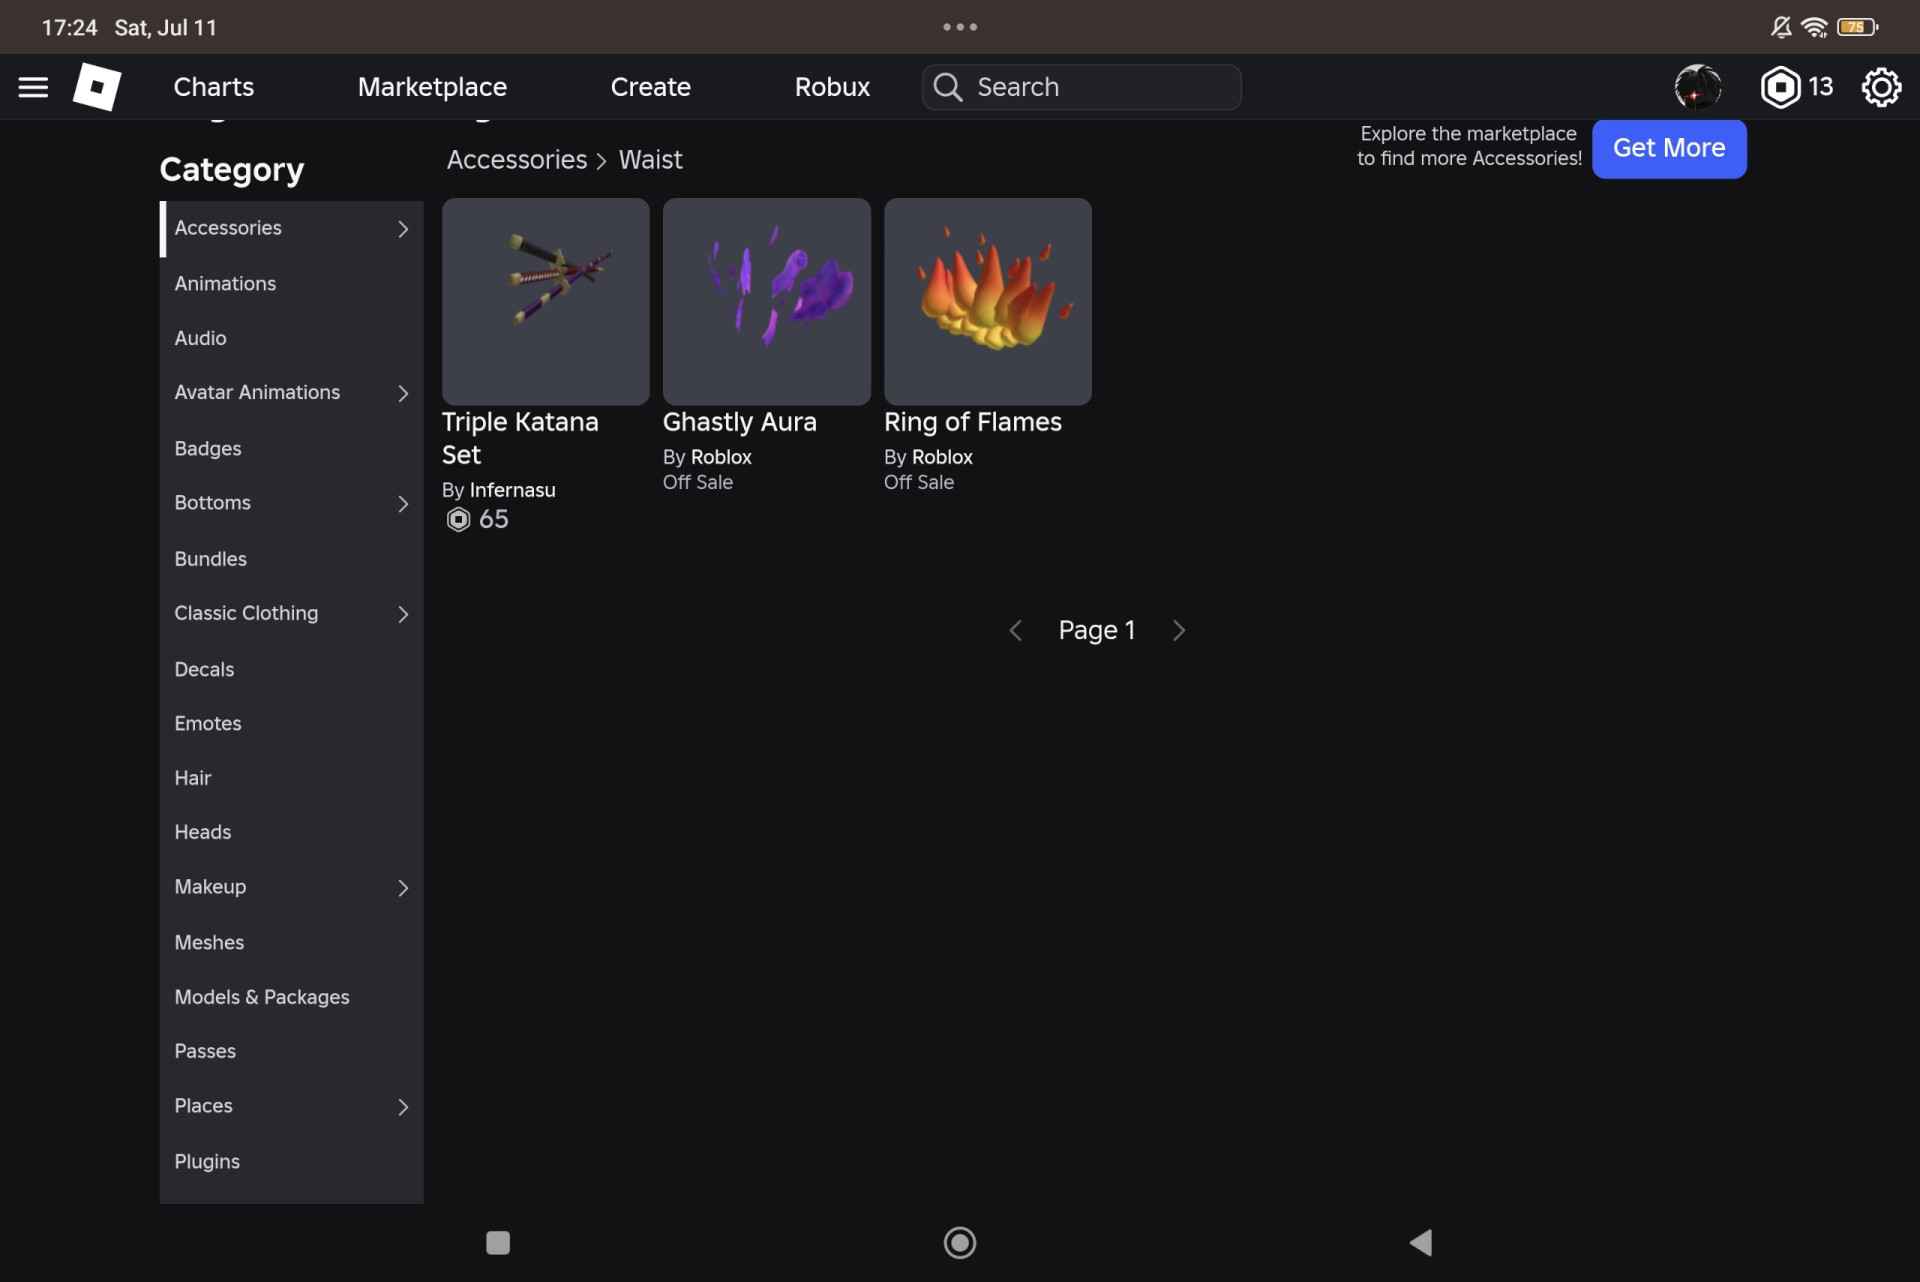Click the Page 1 indicator text
The width and height of the screenshot is (1920, 1282).
[1097, 630]
